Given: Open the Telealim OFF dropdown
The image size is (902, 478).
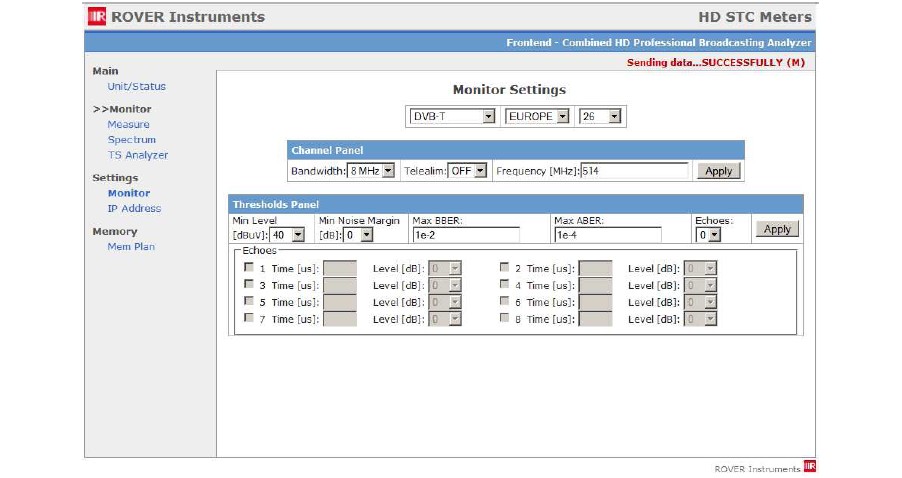Looking at the screenshot, I should (467, 171).
